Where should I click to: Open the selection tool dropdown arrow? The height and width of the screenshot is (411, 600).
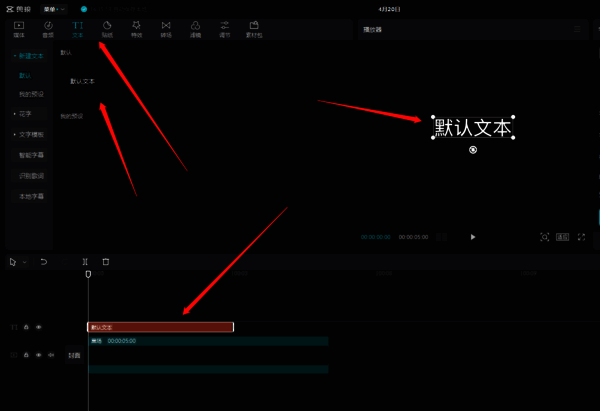pyautogui.click(x=24, y=262)
